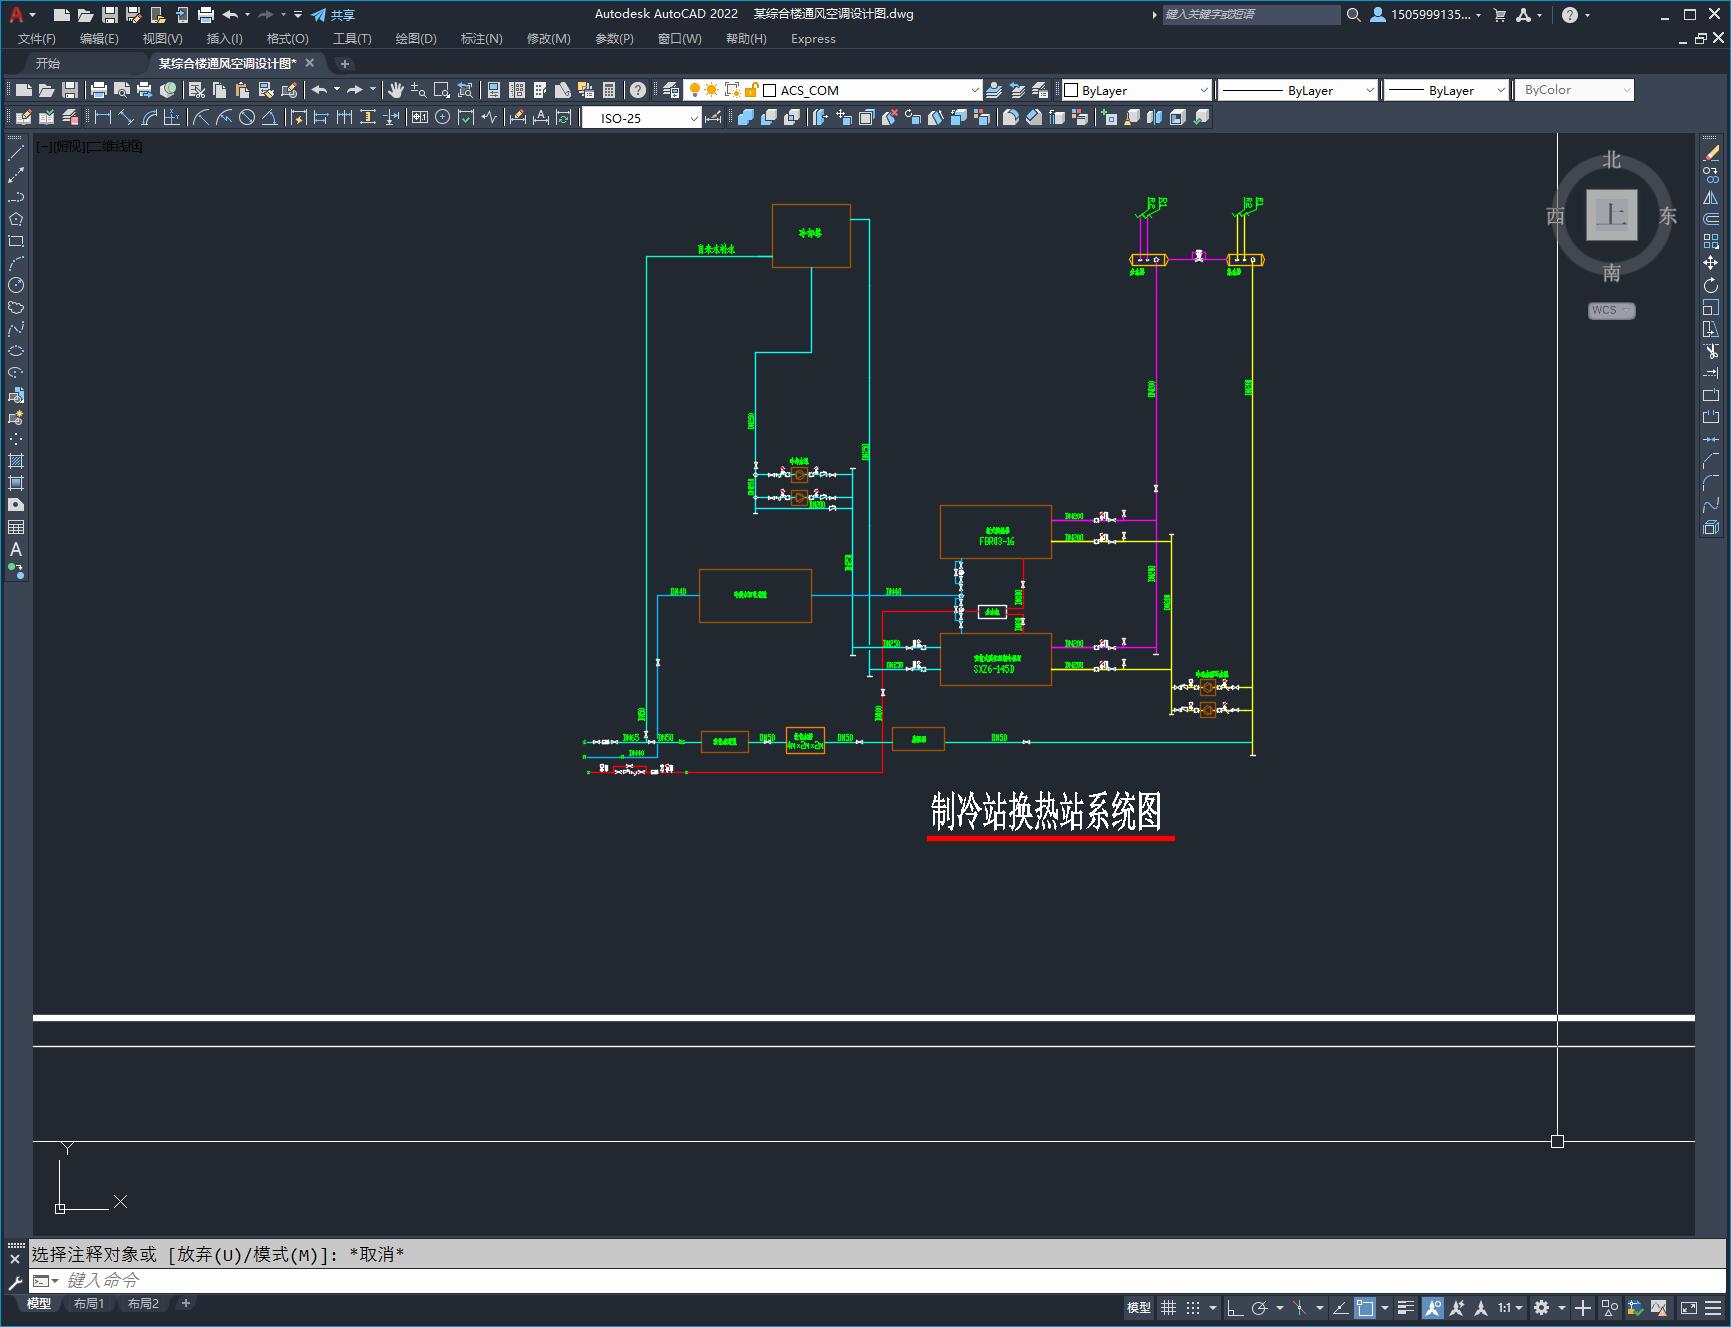Open the user account dropdown
Image resolution: width=1731 pixels, height=1327 pixels.
[x=1426, y=15]
